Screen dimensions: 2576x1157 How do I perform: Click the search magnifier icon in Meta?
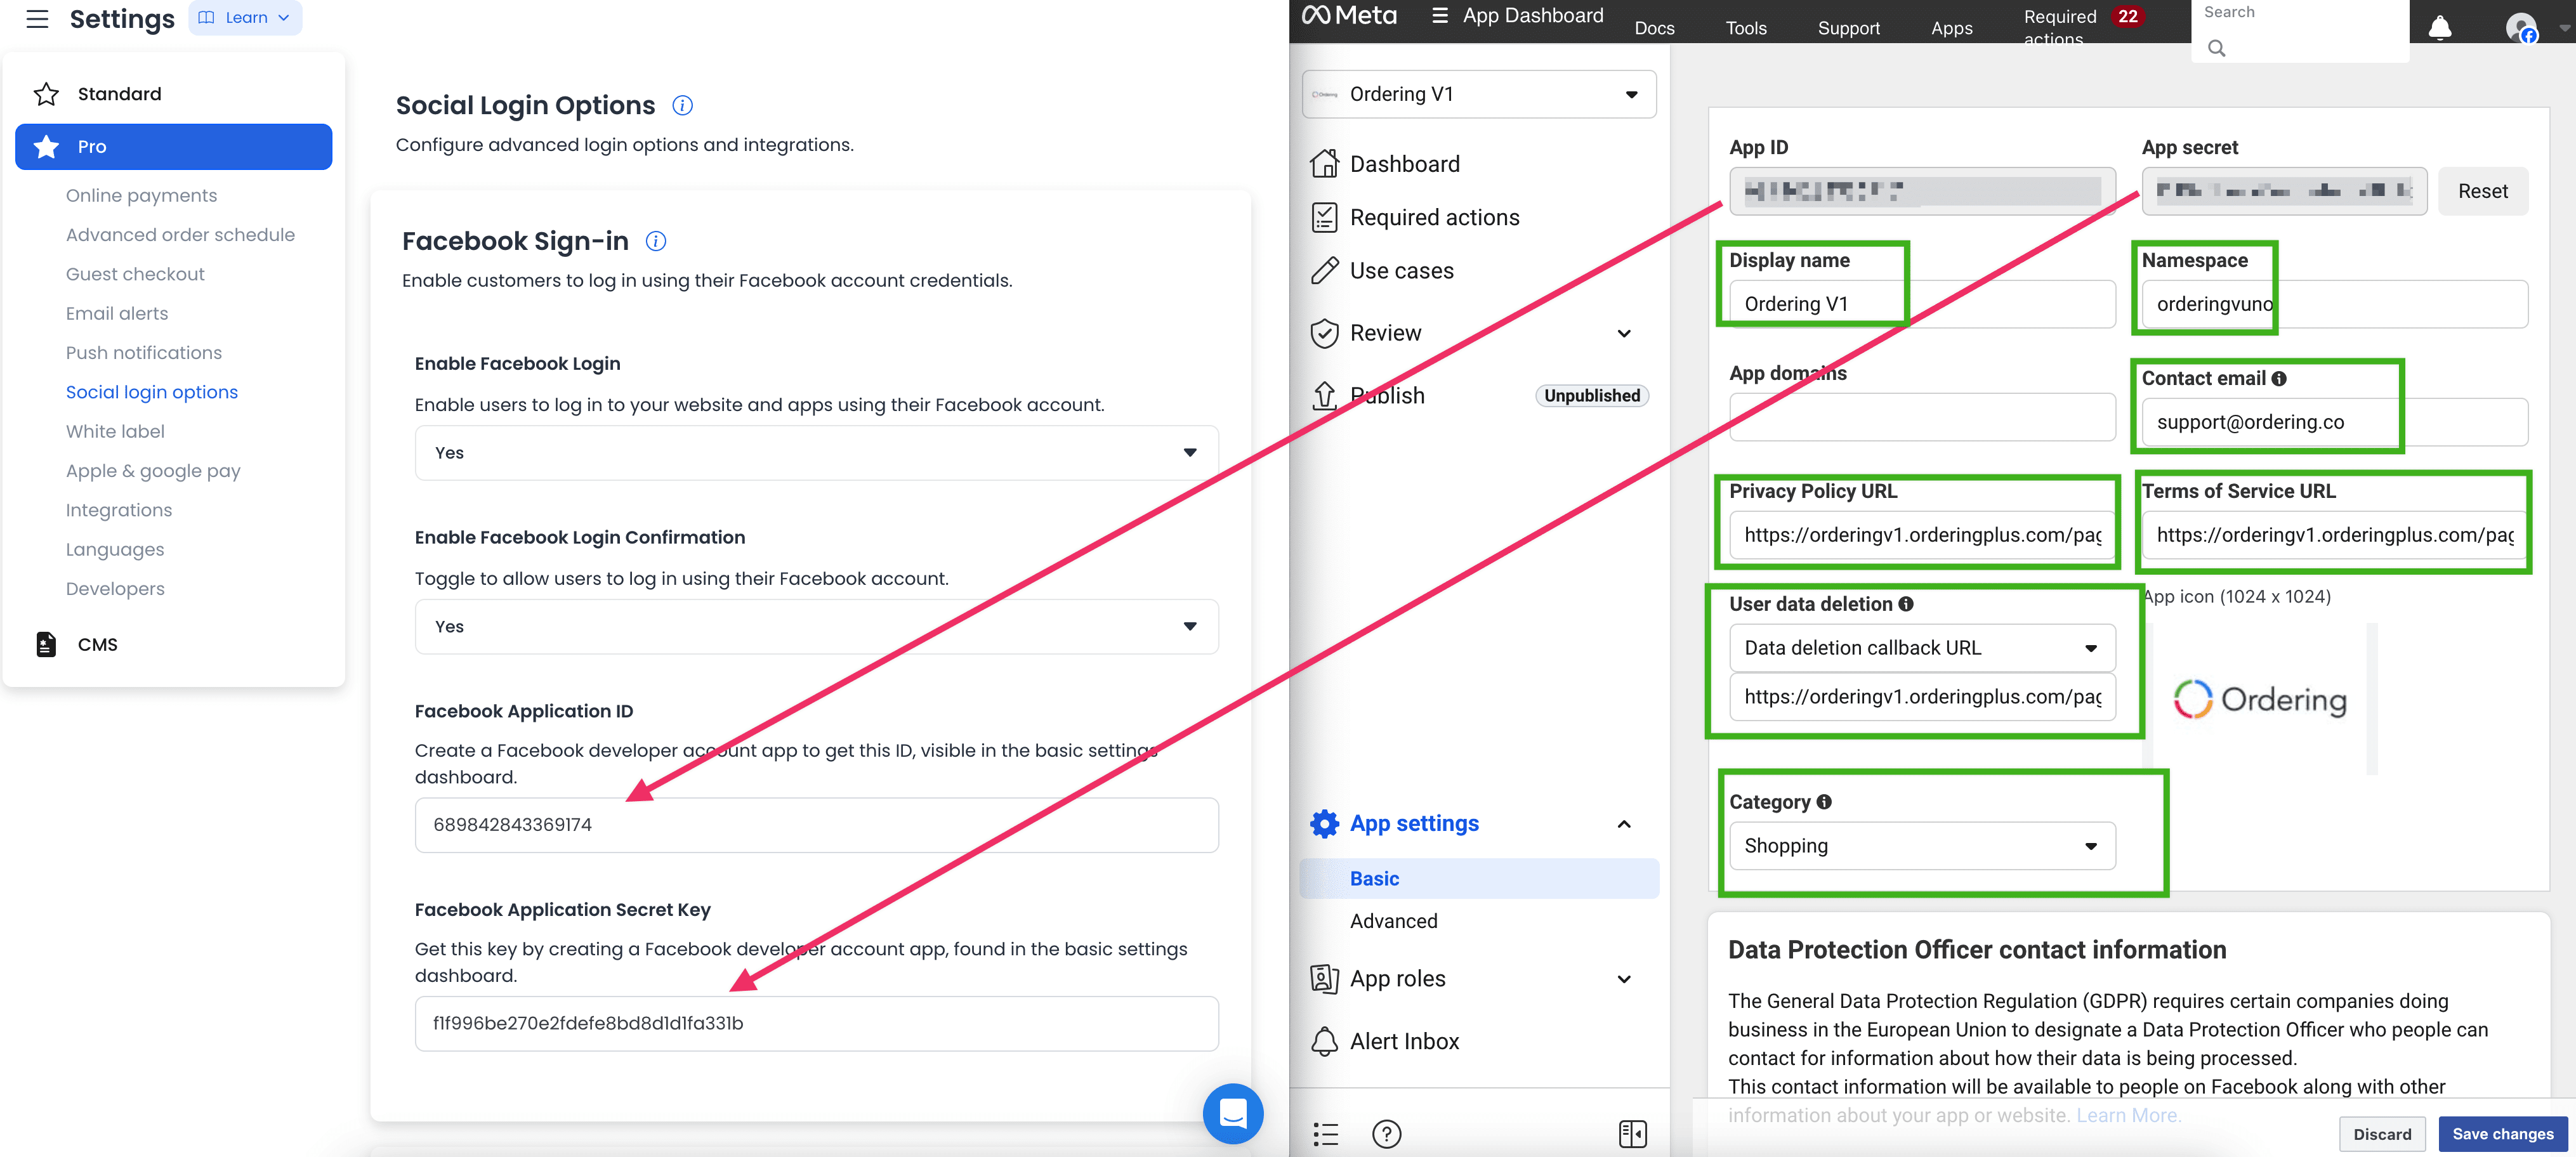[2216, 48]
